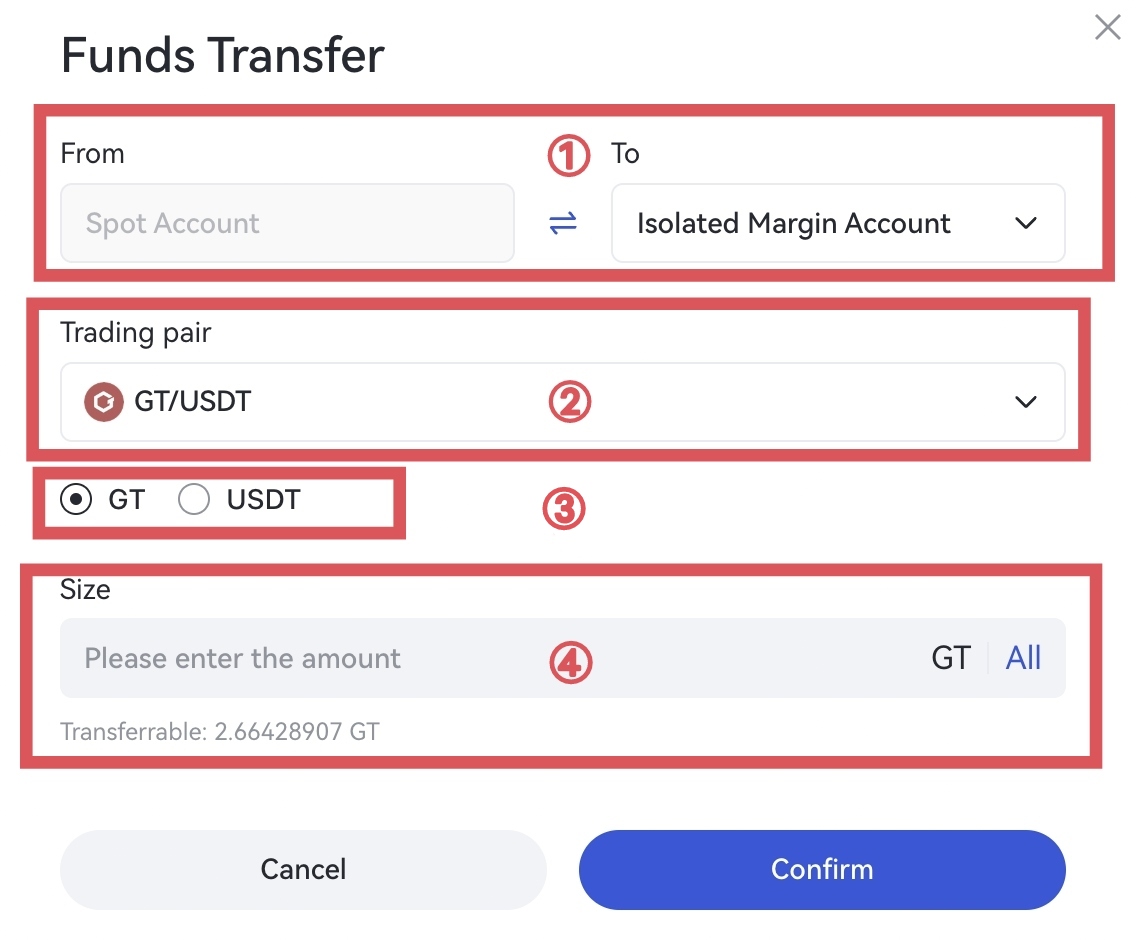Click the "Funds Transfer" dialog title
Image resolution: width=1136 pixels, height=940 pixels.
tap(222, 55)
